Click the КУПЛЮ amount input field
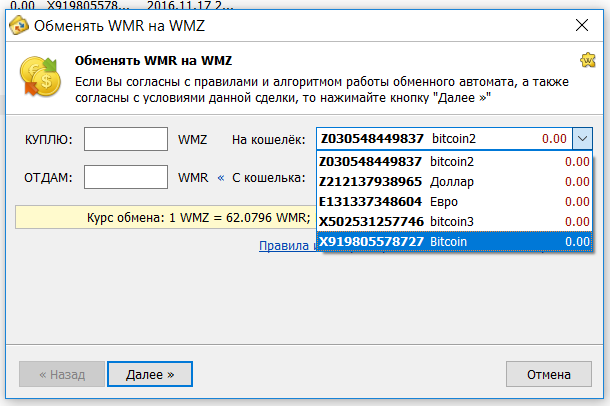Viewport: 610px width, 406px height. pyautogui.click(x=126, y=139)
